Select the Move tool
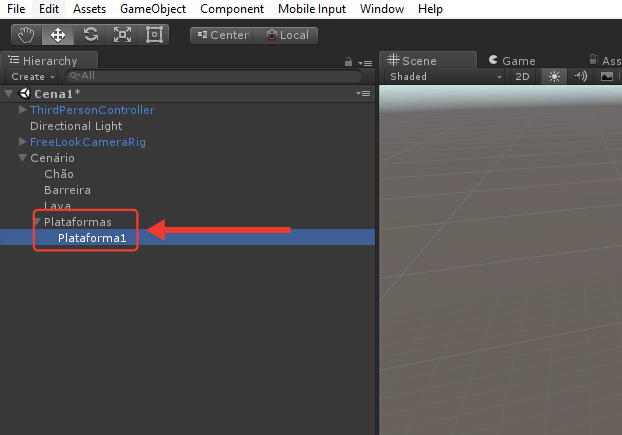 tap(58, 35)
